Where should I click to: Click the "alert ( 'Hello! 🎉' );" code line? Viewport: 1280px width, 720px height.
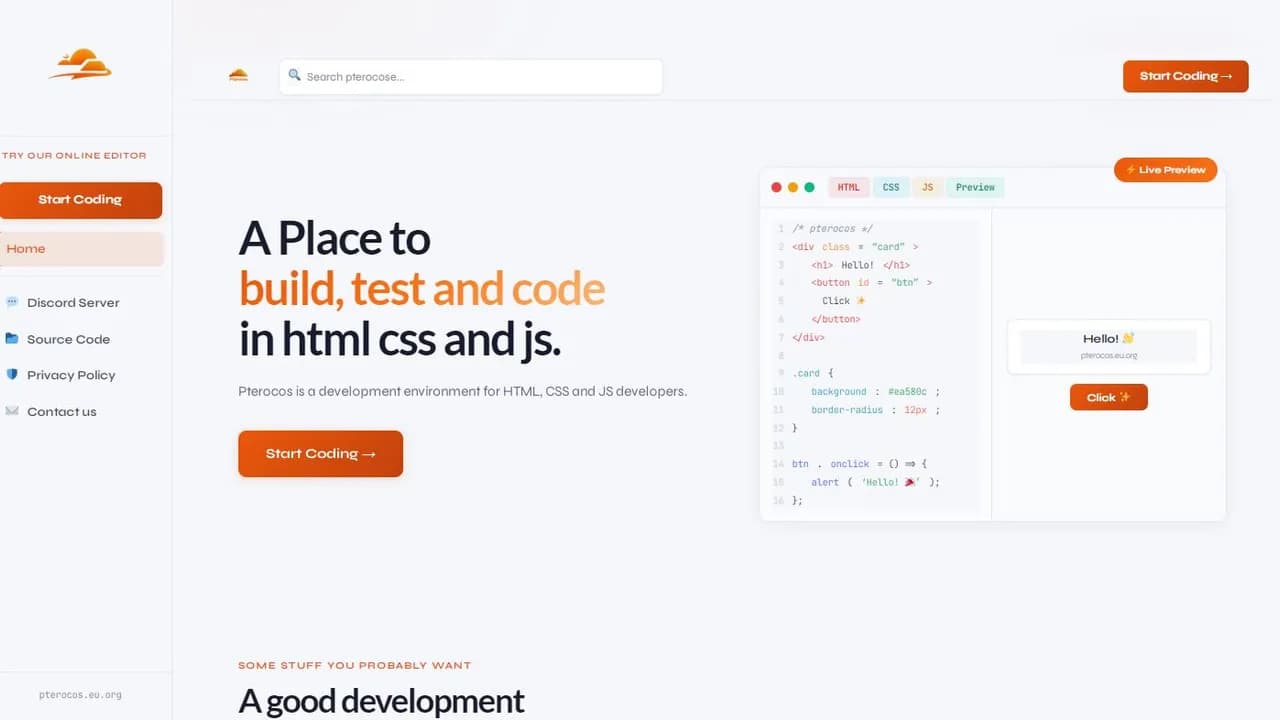876,482
